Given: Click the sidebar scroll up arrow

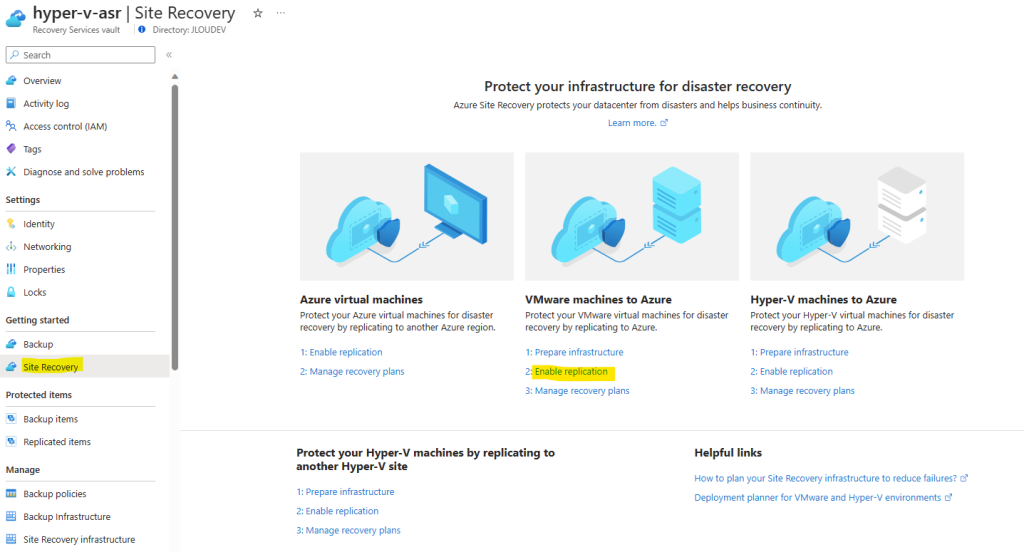Looking at the screenshot, I should (174, 77).
